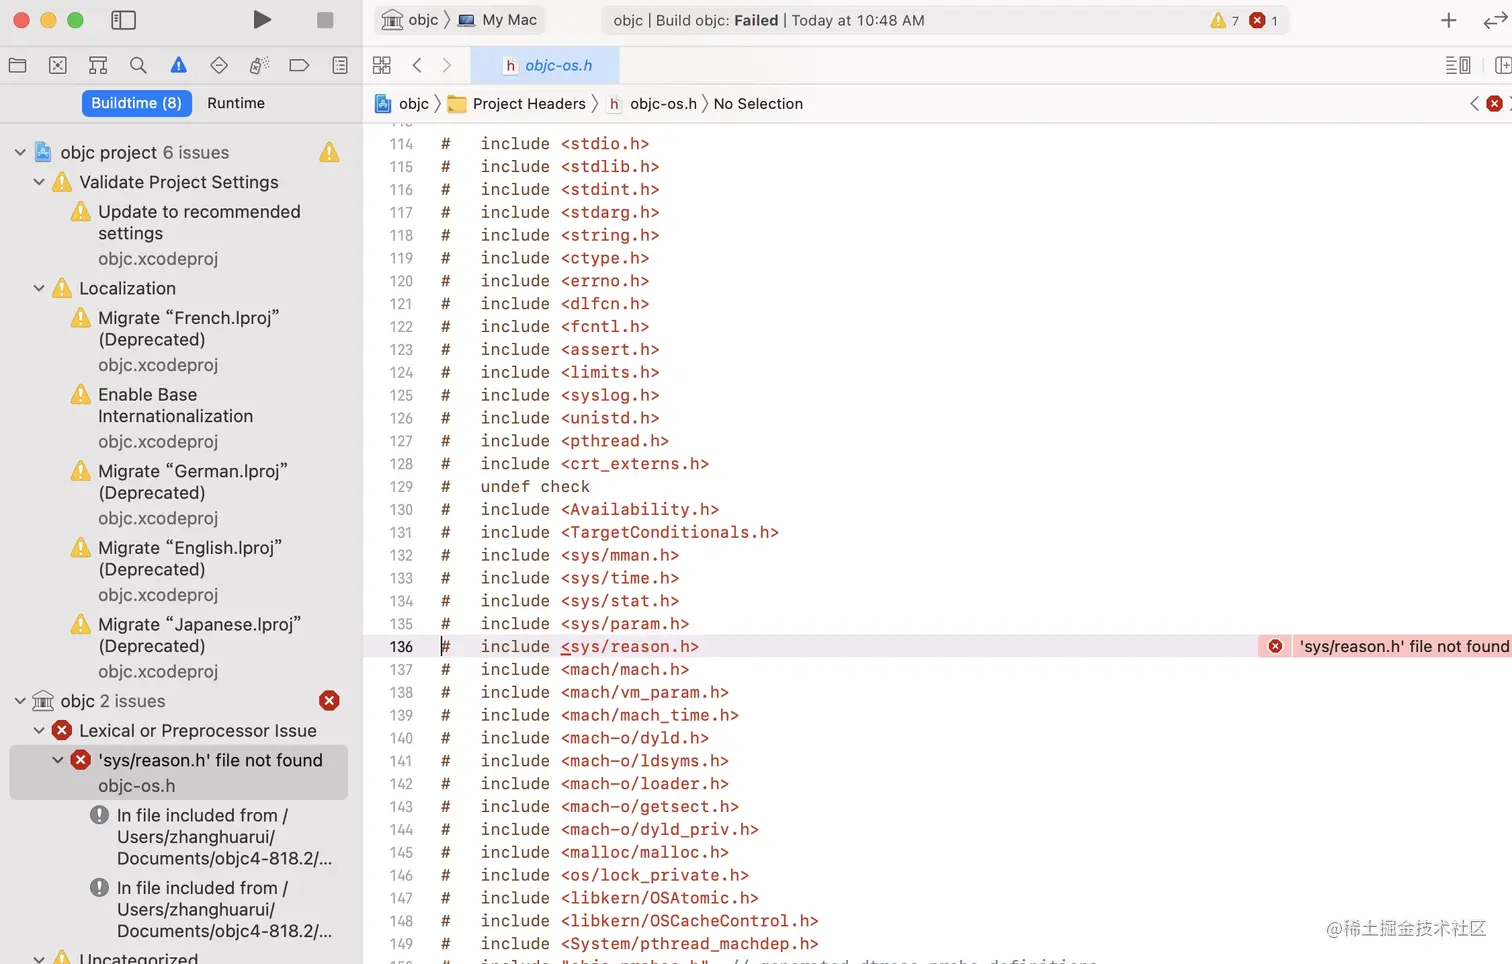Open the Symbol navigator
The width and height of the screenshot is (1512, 964).
[x=98, y=65]
